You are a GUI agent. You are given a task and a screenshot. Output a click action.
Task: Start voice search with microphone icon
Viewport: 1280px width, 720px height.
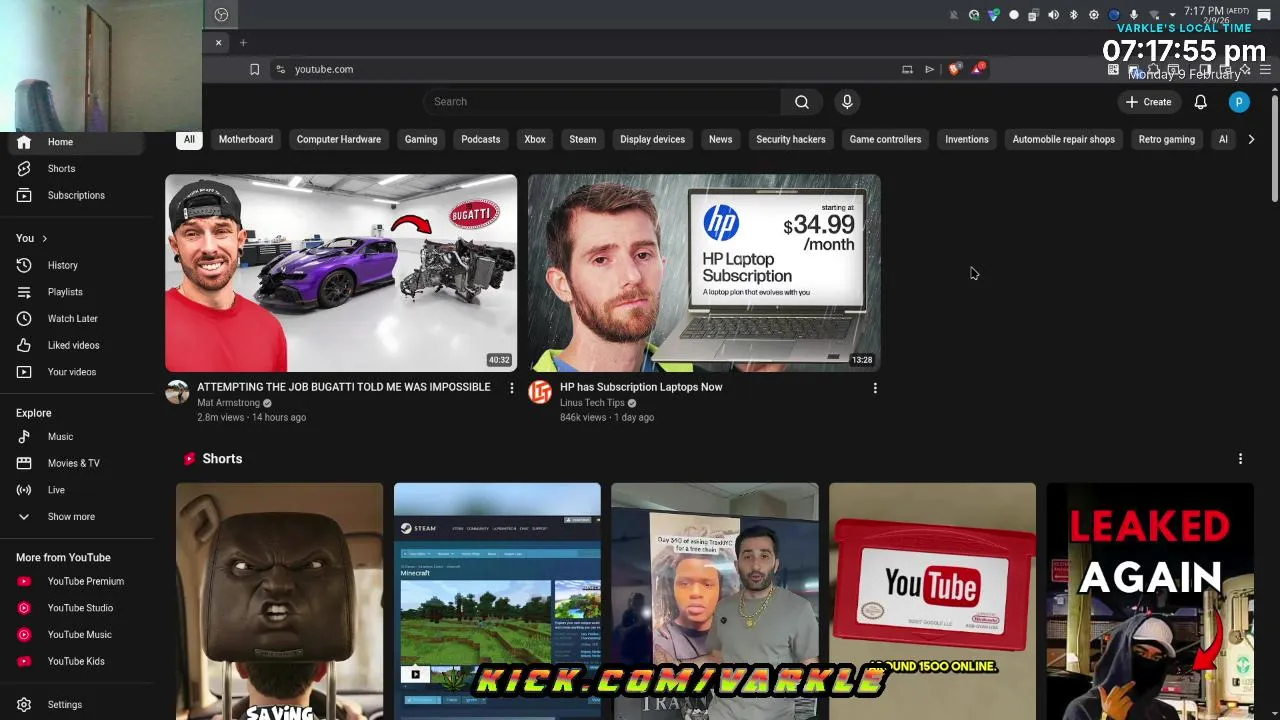pos(847,101)
